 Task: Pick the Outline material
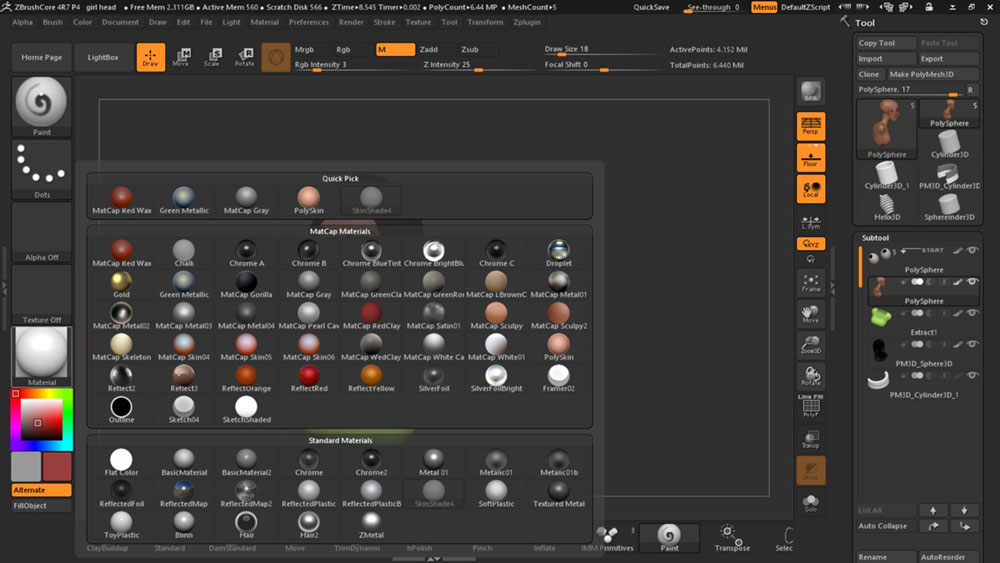click(x=121, y=410)
